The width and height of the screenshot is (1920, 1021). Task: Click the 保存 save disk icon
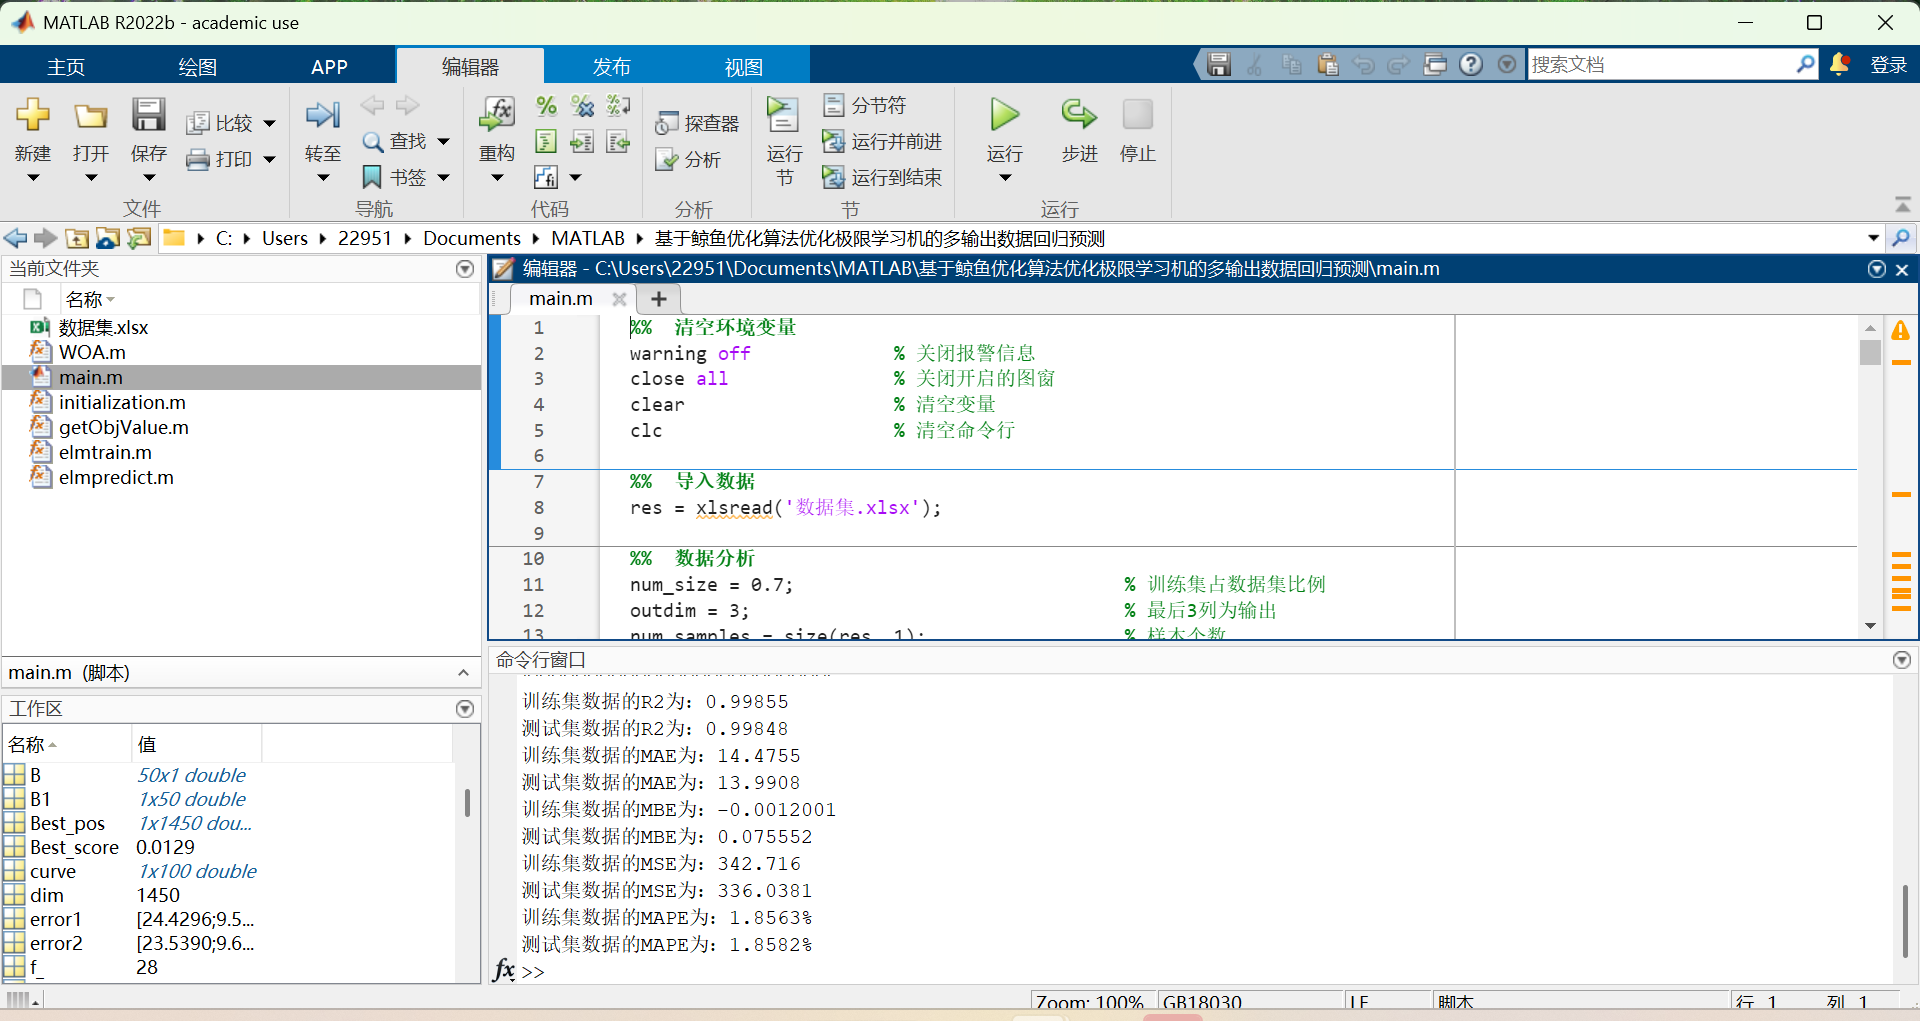pos(148,115)
